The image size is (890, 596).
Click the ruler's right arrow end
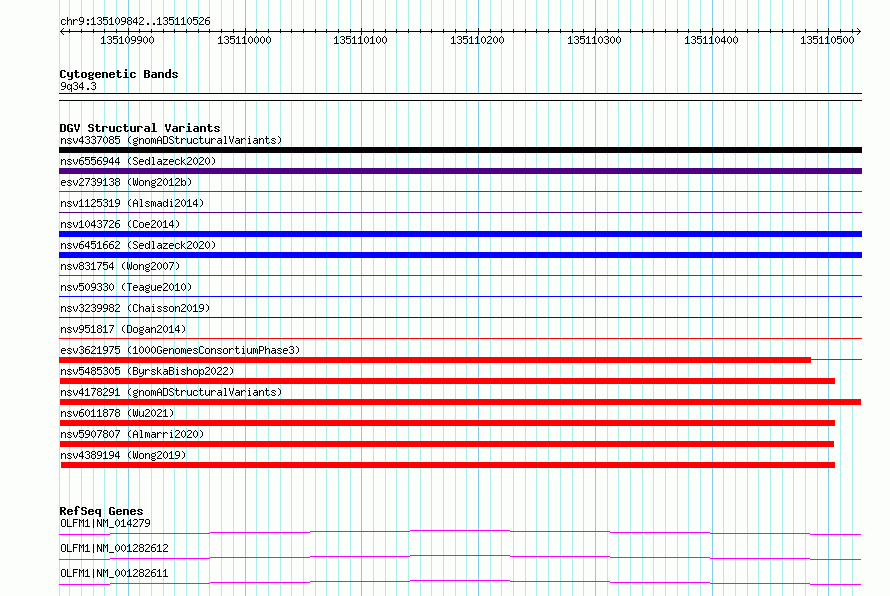point(859,32)
